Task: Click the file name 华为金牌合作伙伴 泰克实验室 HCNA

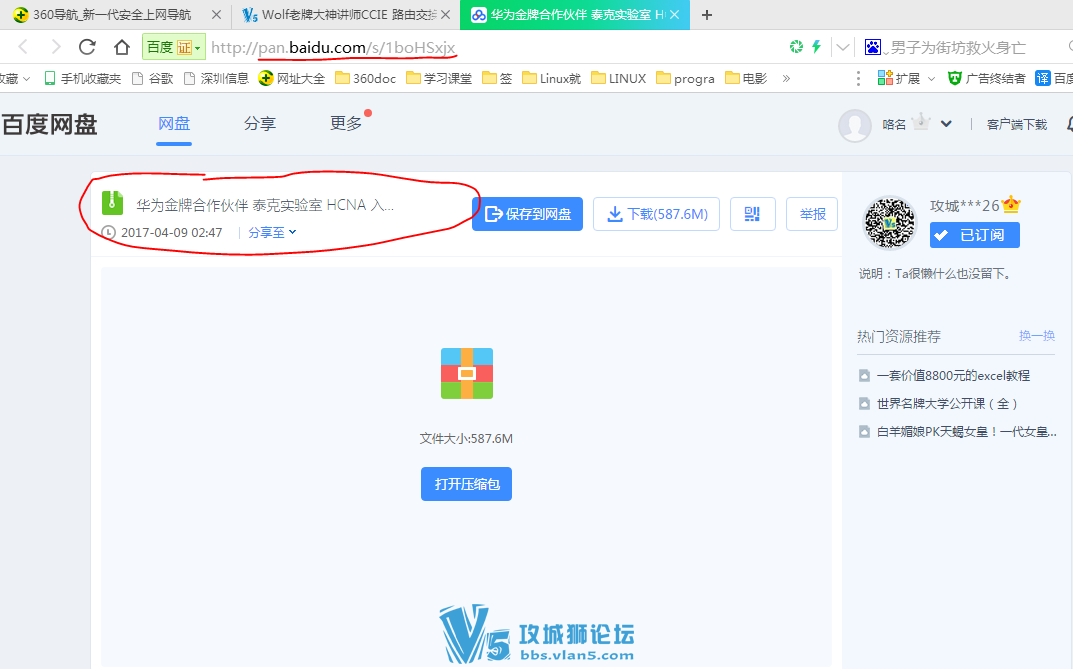Action: (x=265, y=205)
